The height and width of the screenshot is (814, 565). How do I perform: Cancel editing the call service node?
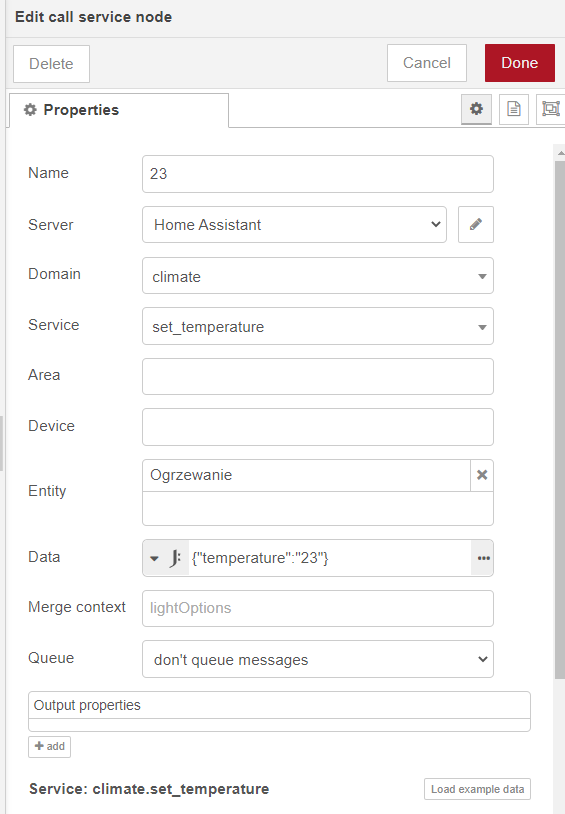point(427,63)
